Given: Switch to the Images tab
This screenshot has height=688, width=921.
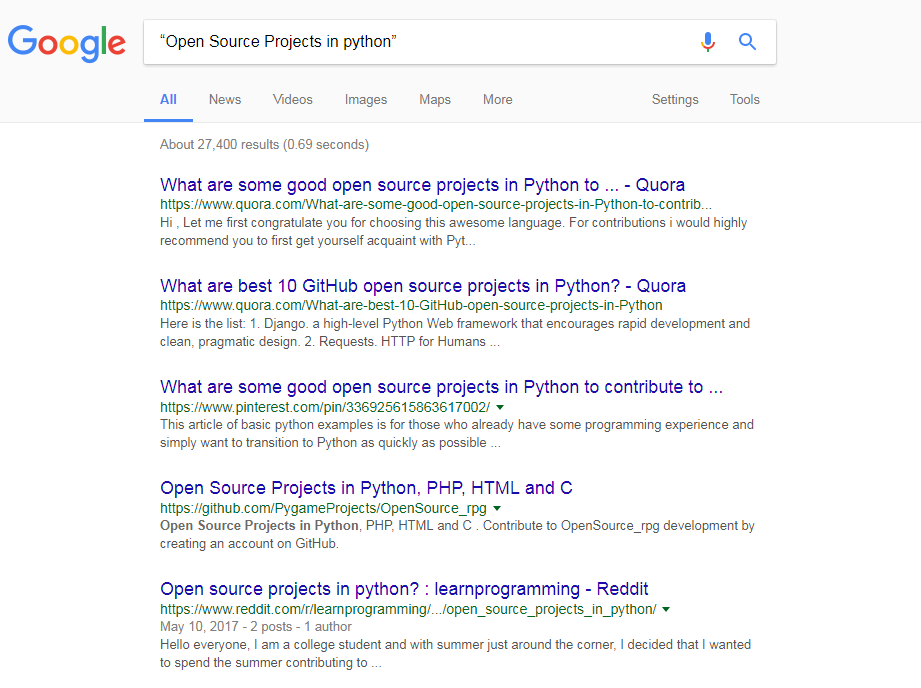Looking at the screenshot, I should pos(365,100).
